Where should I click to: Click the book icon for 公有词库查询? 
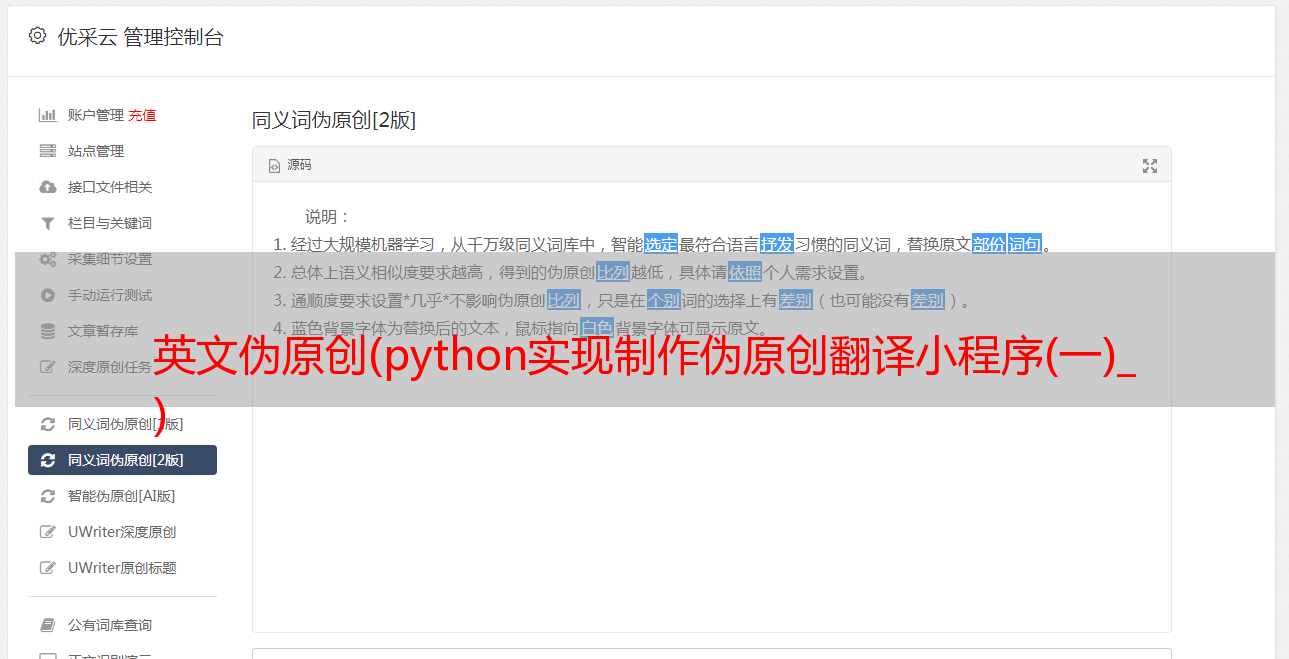click(47, 625)
